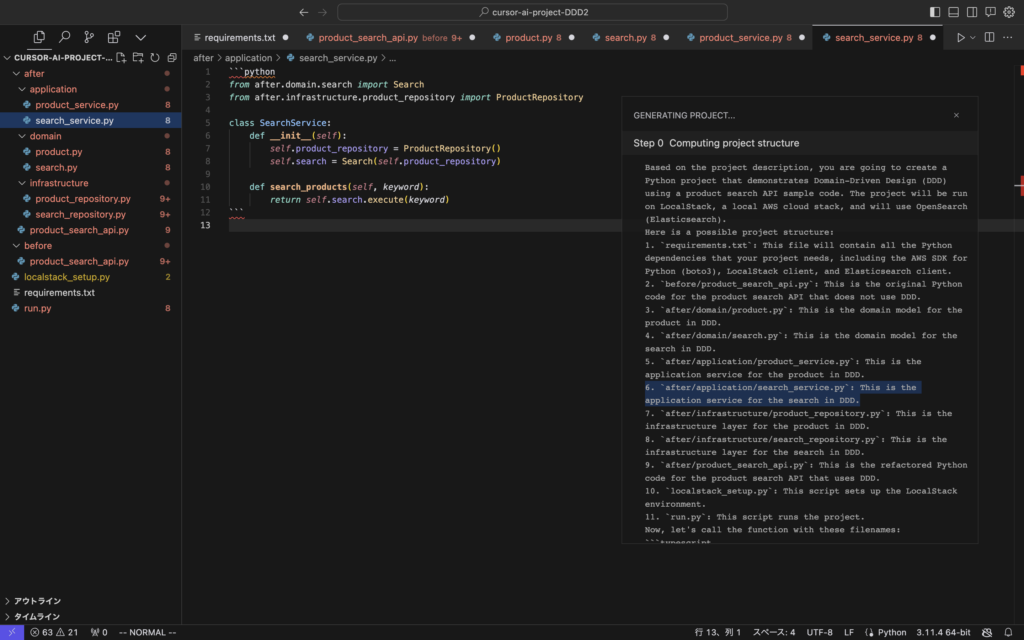Collapse the CURSOR-AI-PROJECT root folder

click(x=62, y=57)
